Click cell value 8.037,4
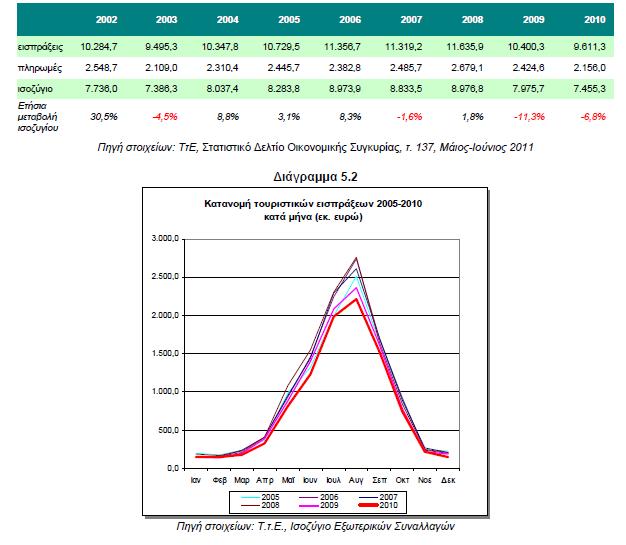Image resolution: width=626 pixels, height=545 pixels. [222, 89]
